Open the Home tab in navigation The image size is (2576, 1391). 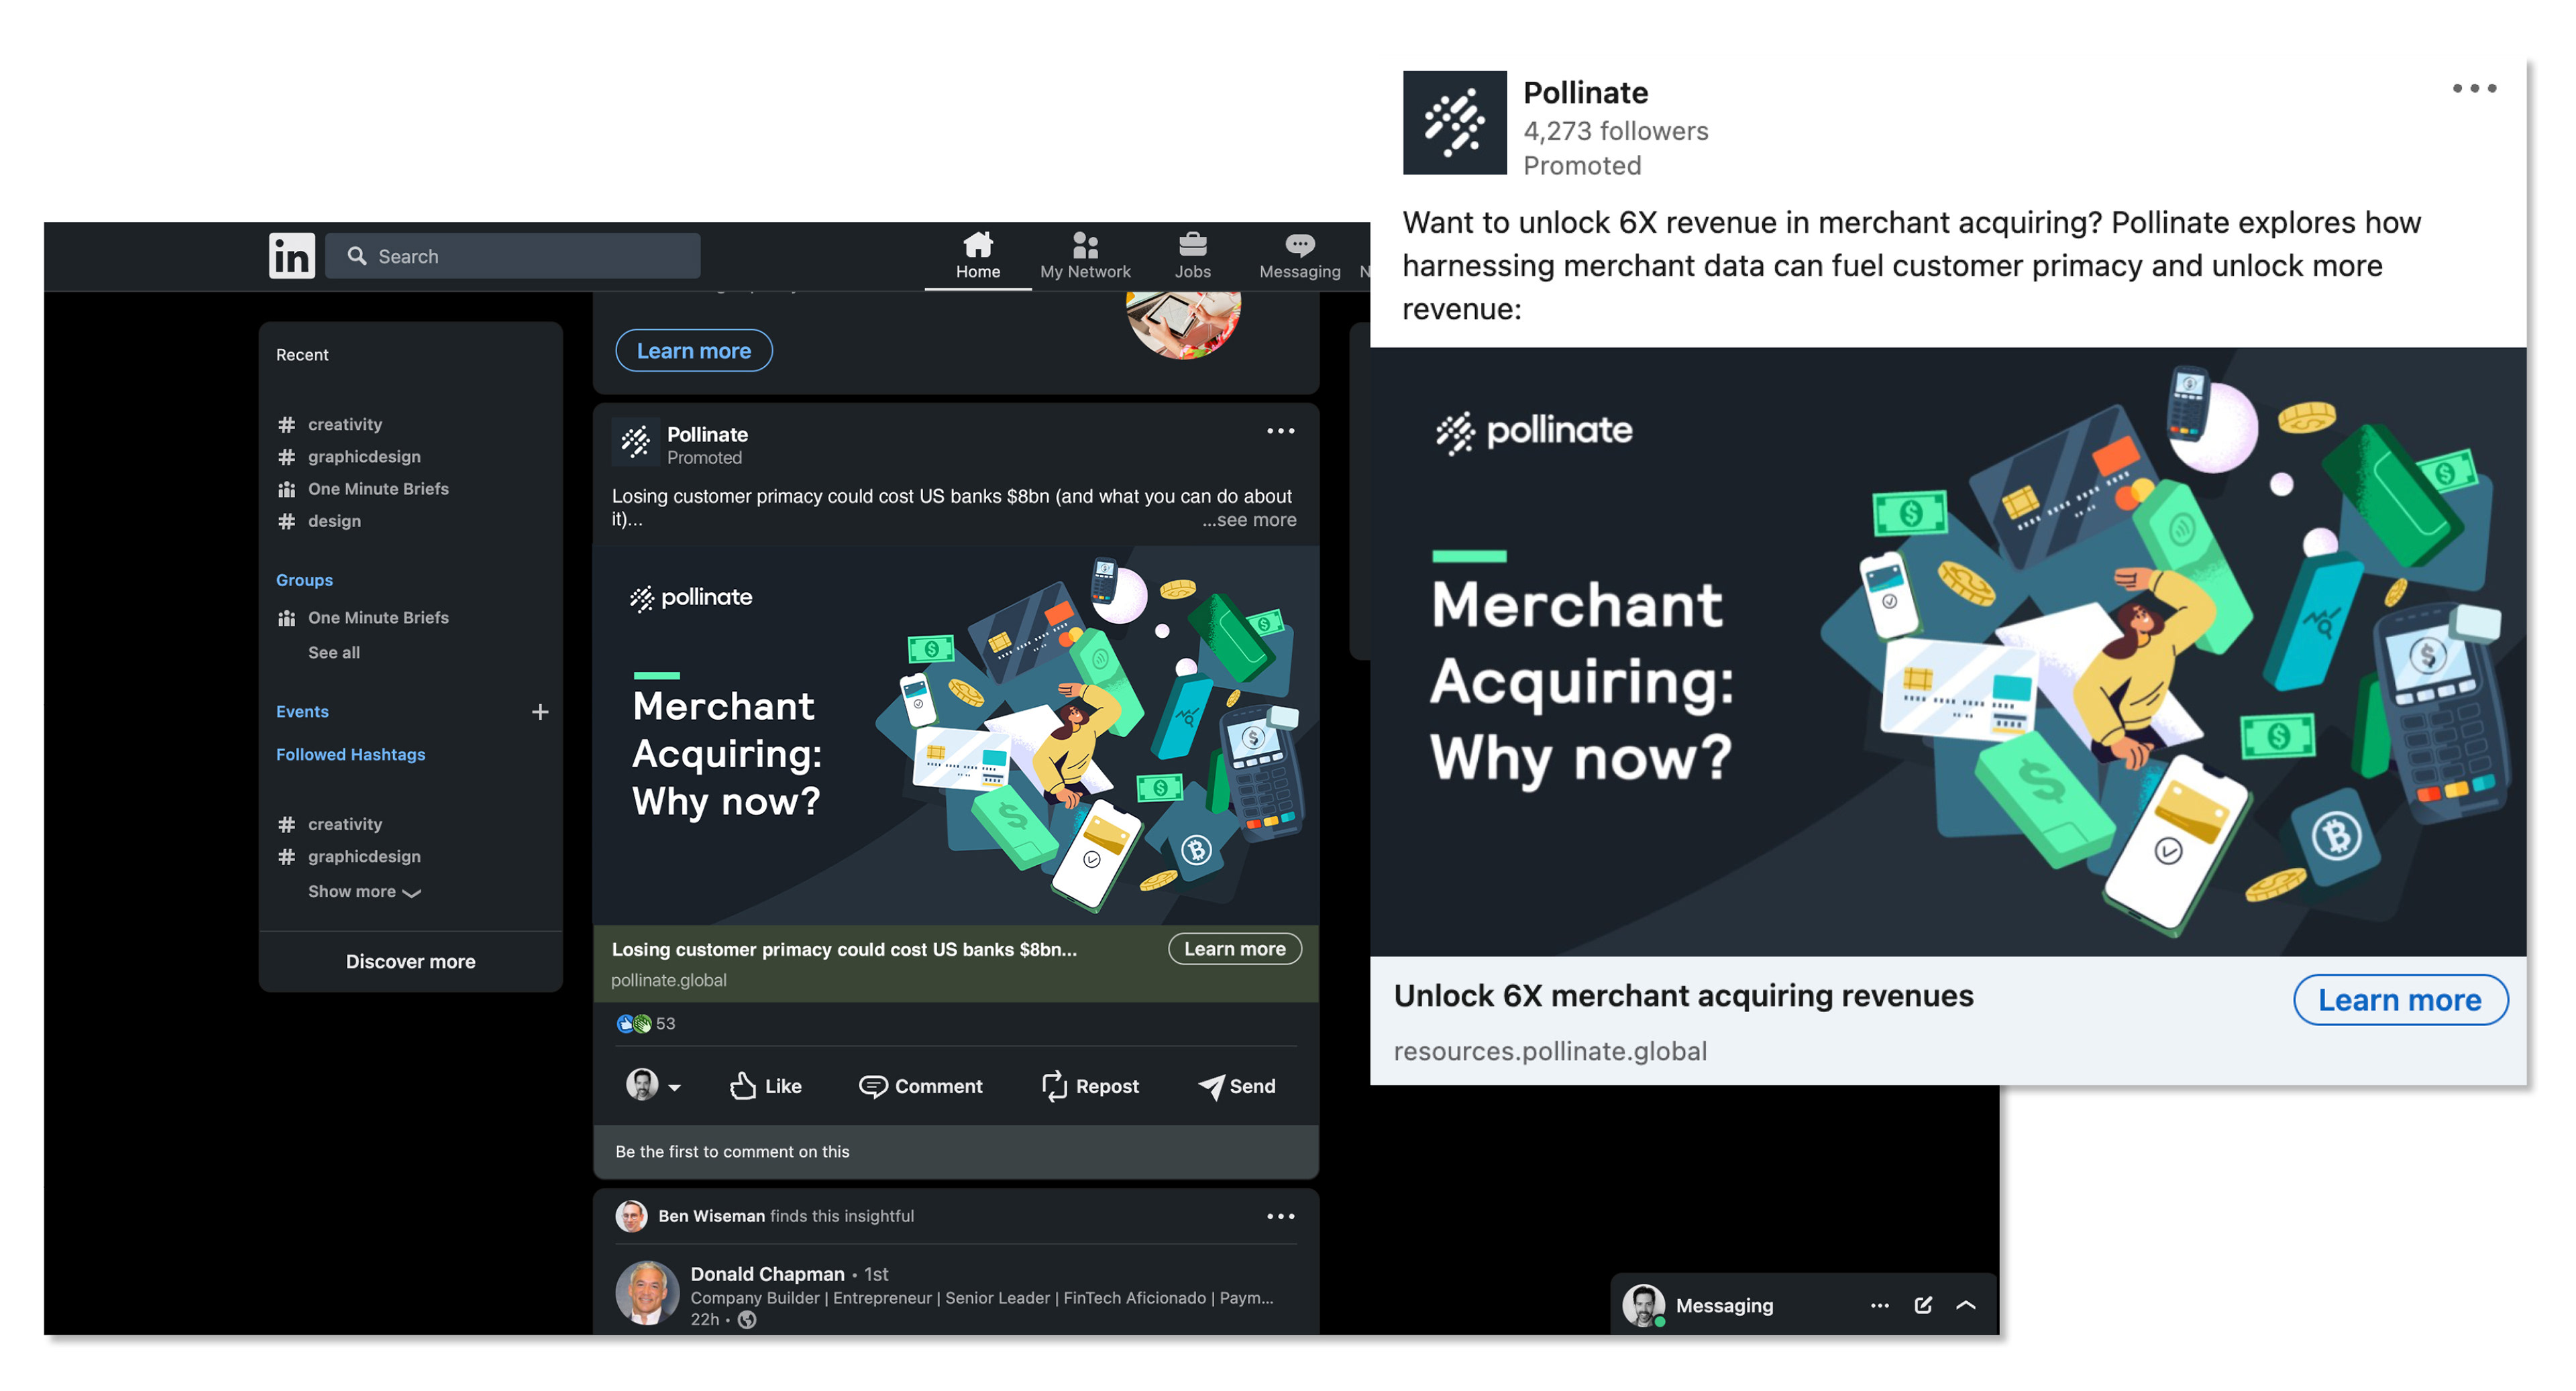977,256
